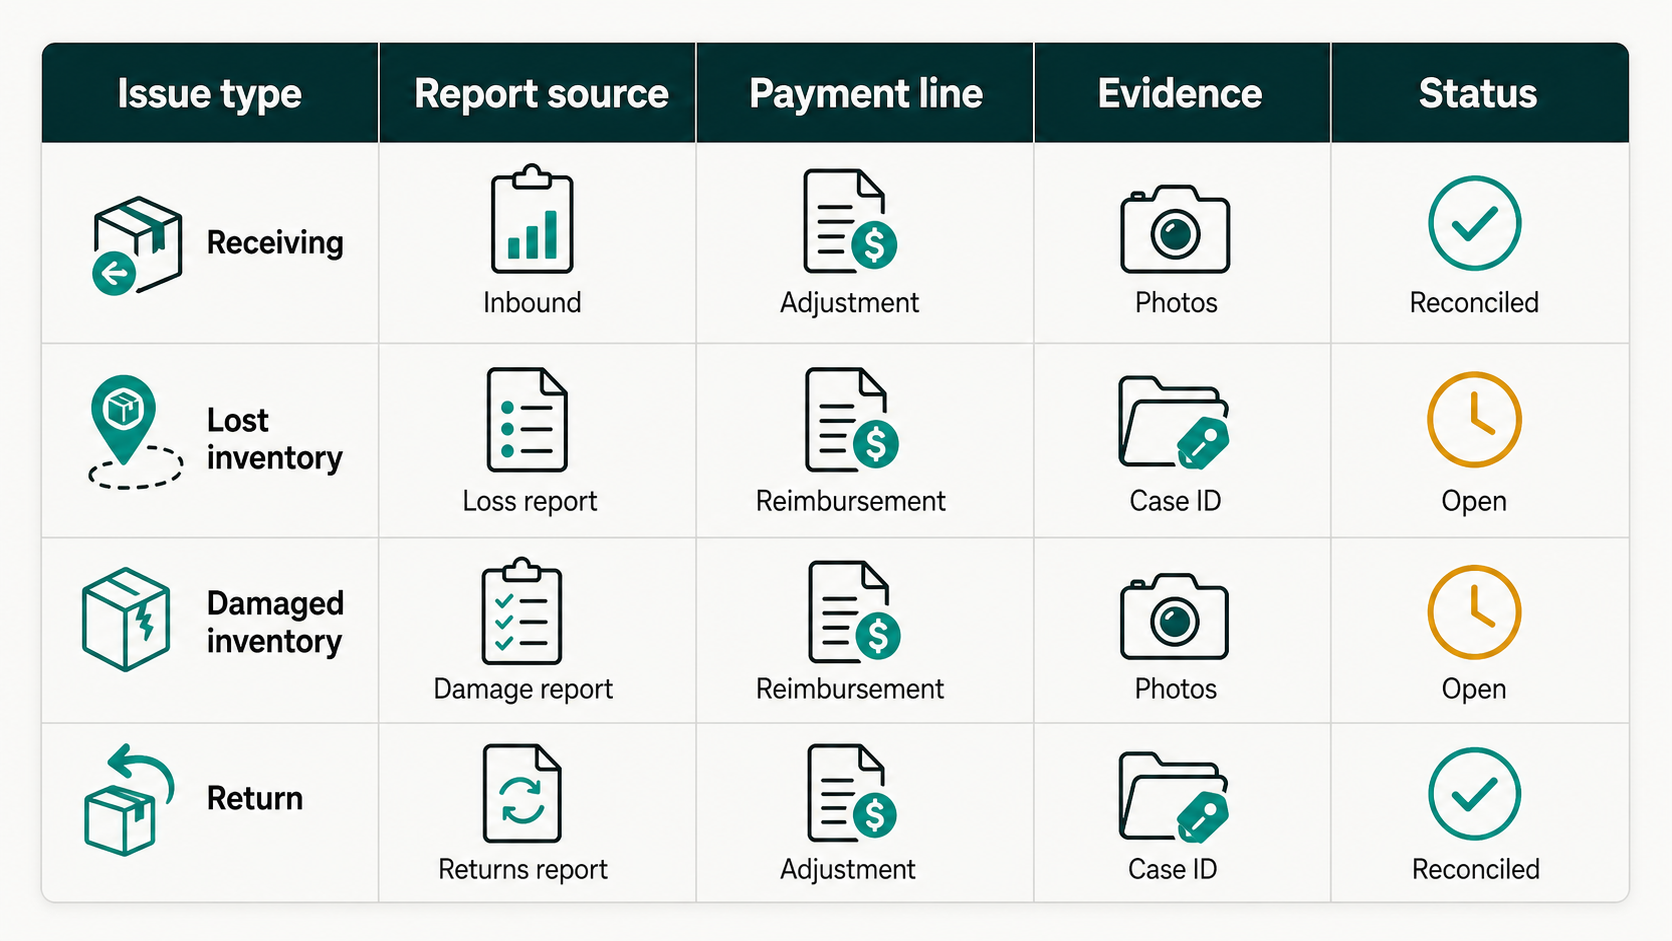The image size is (1672, 941).
Task: Click the Return row Case ID text
Action: (x=1173, y=869)
